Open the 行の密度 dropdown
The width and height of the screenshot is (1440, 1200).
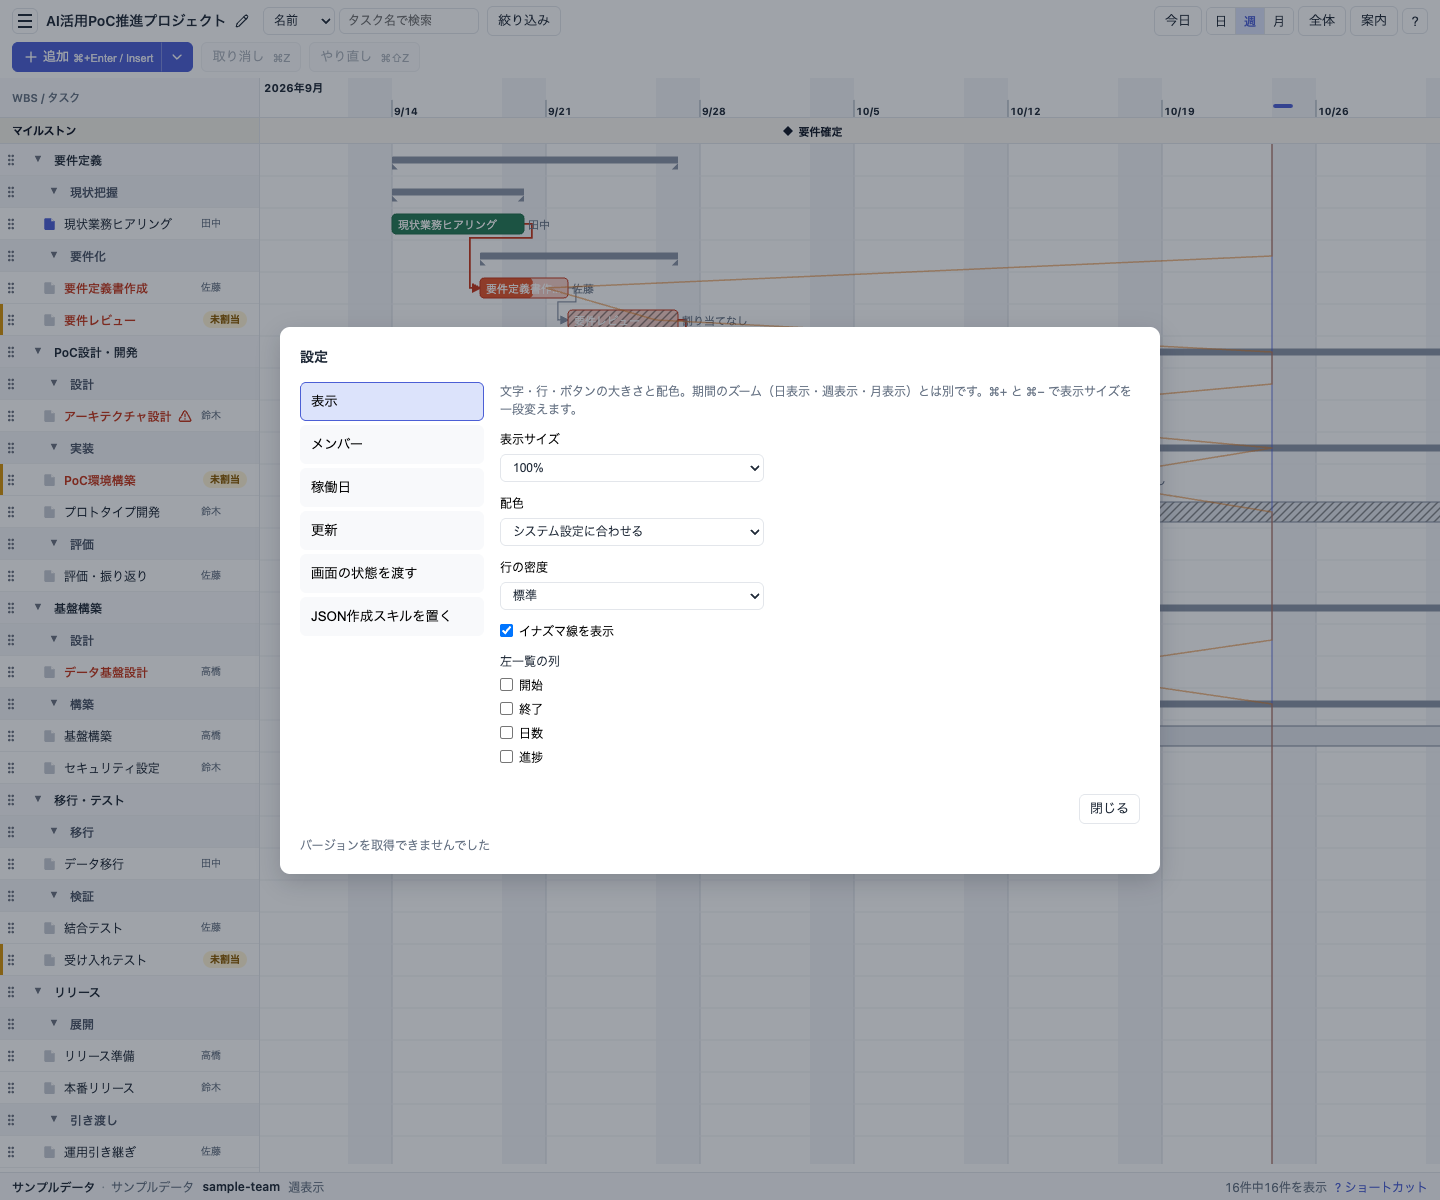632,596
